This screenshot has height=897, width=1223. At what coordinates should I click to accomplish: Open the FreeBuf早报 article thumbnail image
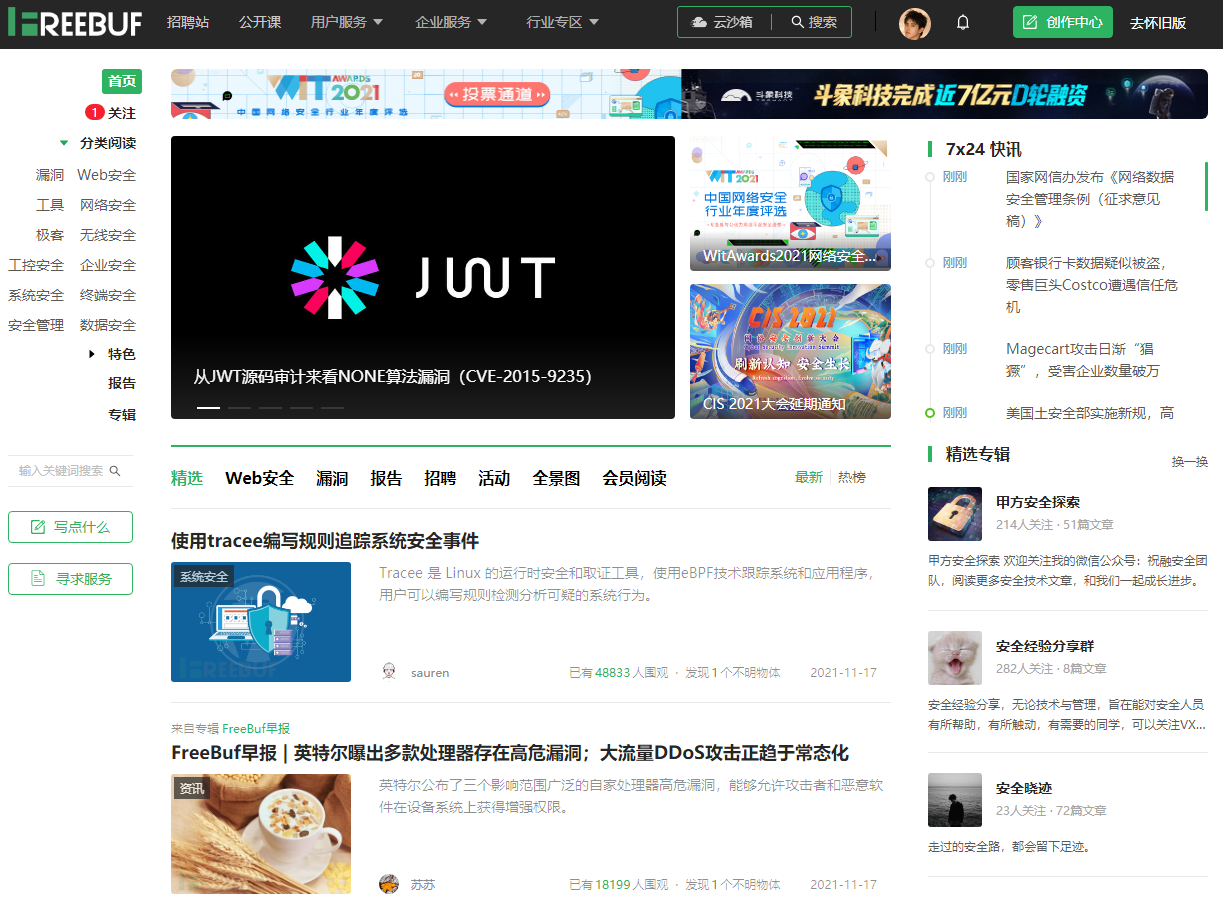click(261, 834)
